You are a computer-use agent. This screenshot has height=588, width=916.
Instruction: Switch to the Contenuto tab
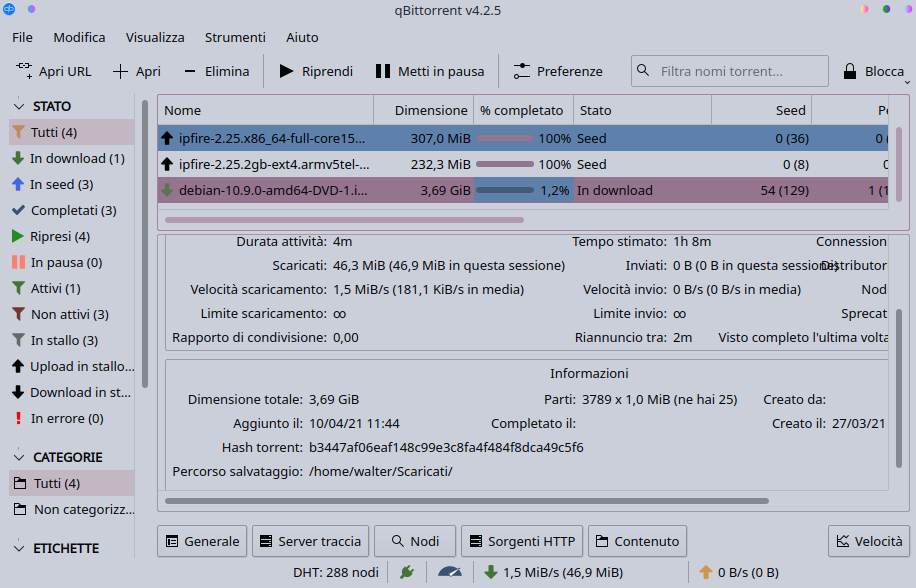tap(637, 541)
